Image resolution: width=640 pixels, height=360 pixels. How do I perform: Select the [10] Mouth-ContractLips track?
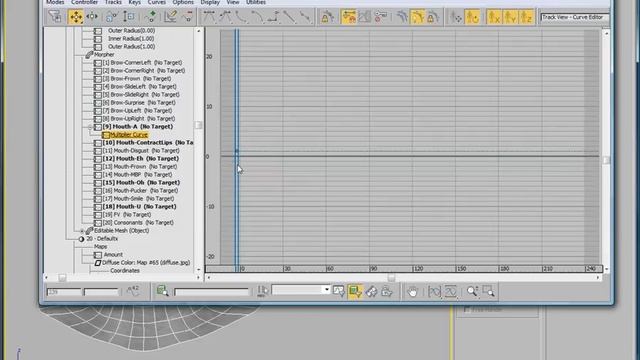click(x=148, y=142)
